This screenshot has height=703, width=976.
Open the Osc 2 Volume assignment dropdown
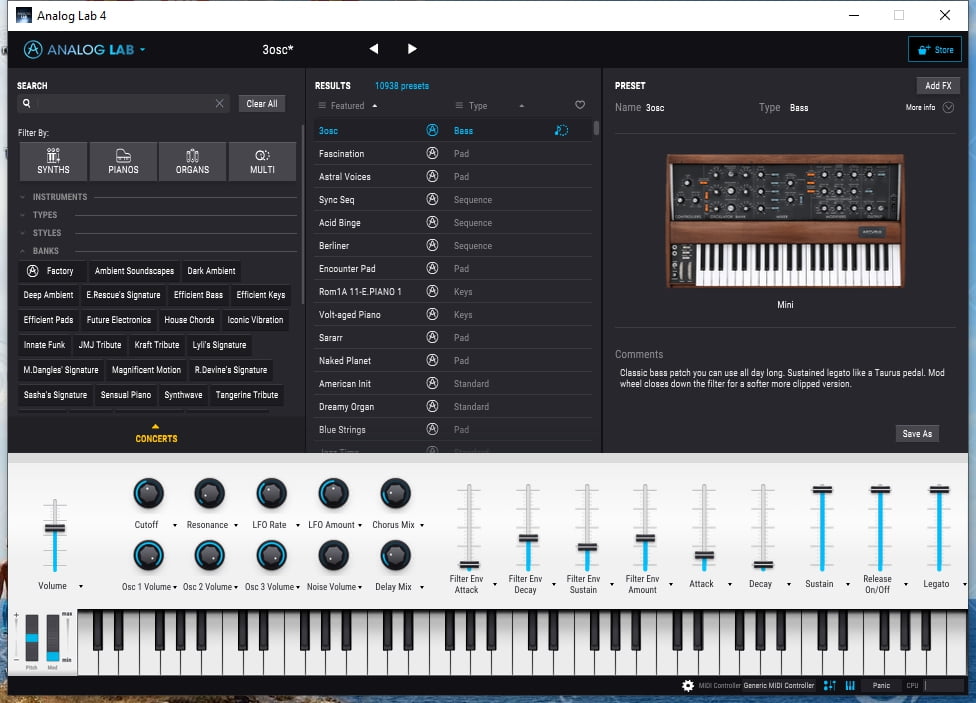coord(236,587)
